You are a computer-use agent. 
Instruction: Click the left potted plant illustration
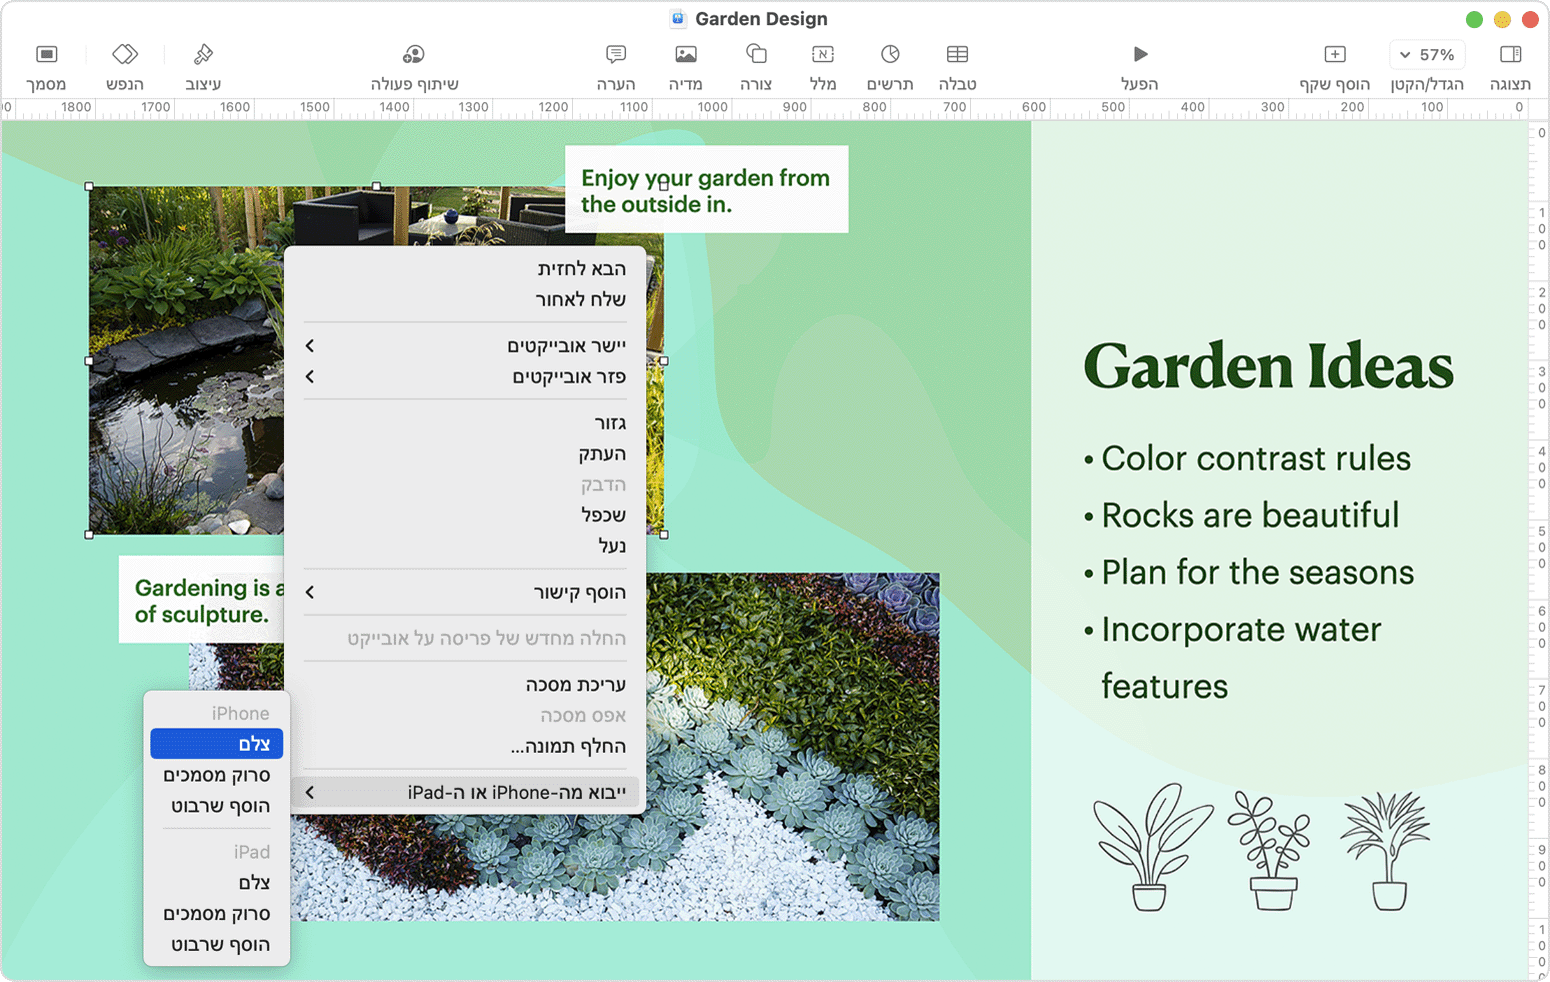tap(1152, 847)
